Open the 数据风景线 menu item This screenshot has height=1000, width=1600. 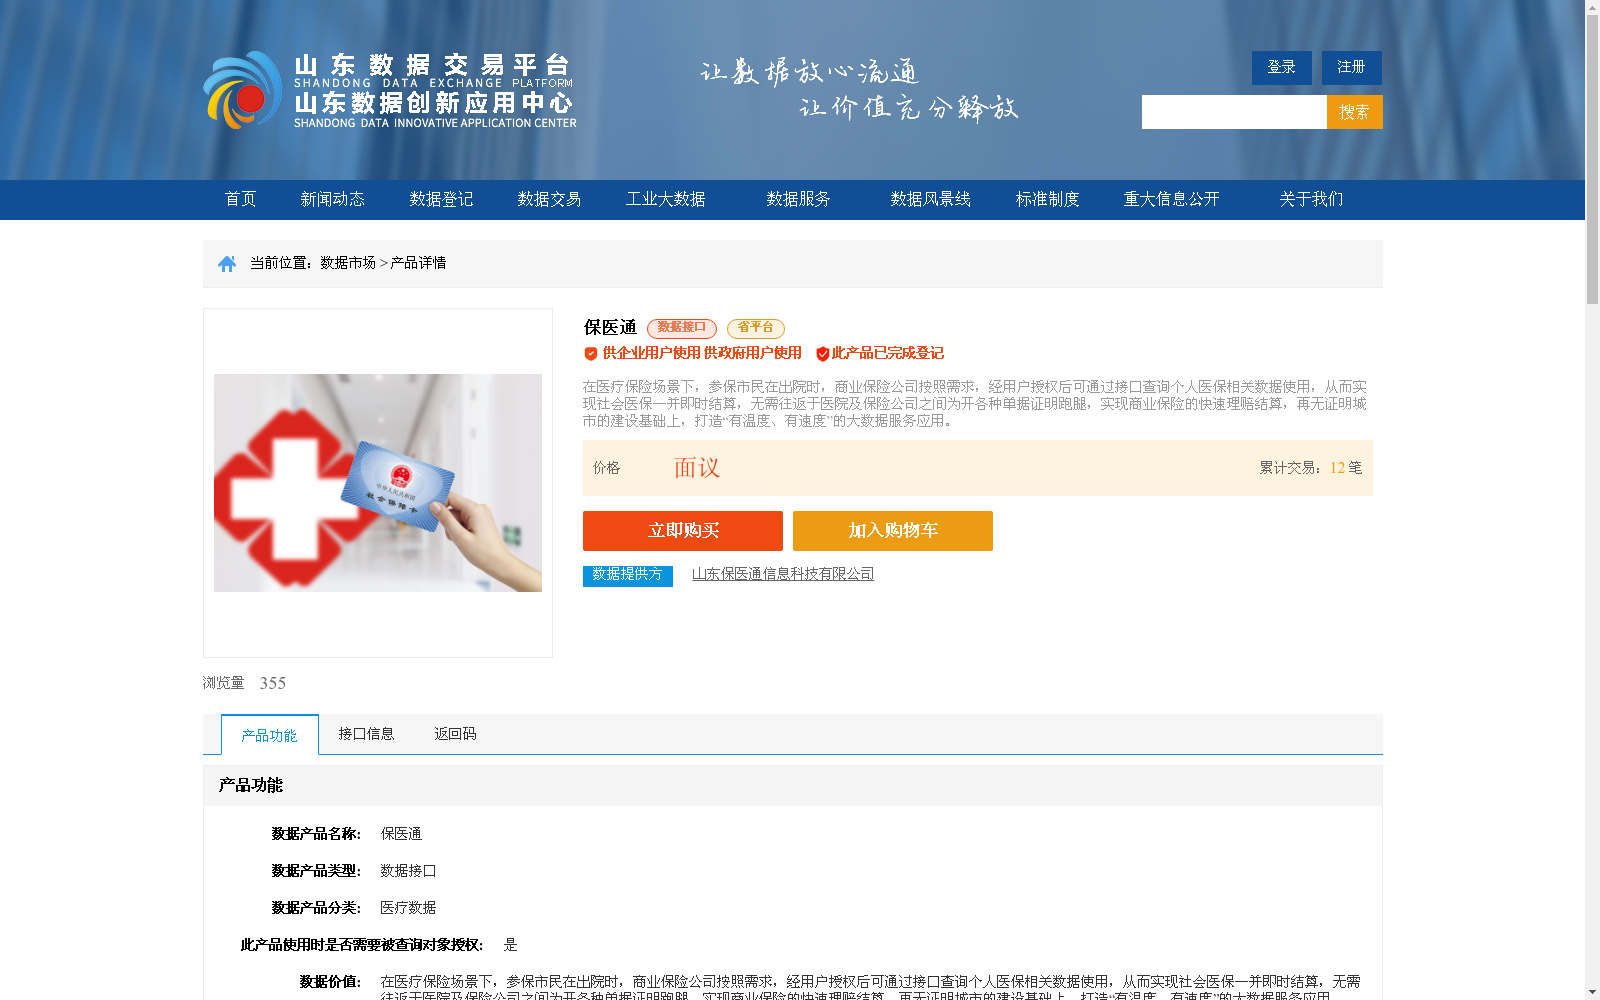tap(931, 199)
